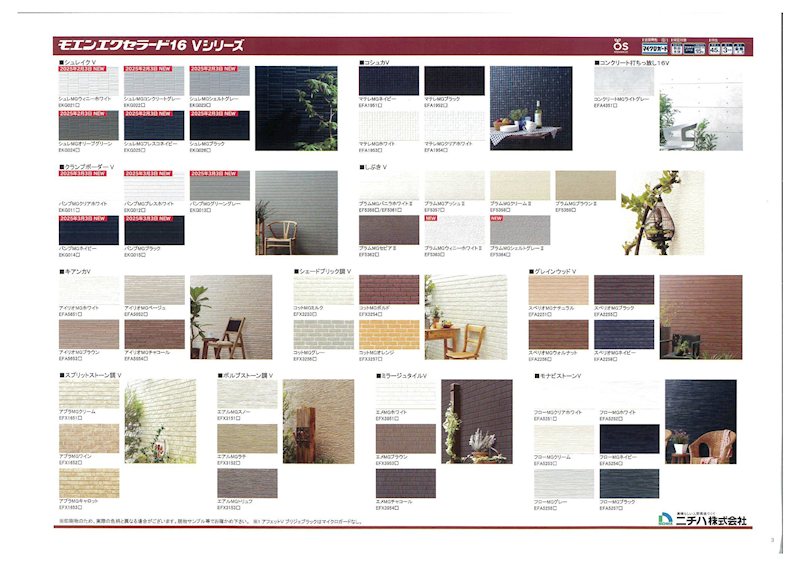Select the スペリオMGネイビー swatch
The image size is (800, 566).
pyautogui.click(x=623, y=335)
